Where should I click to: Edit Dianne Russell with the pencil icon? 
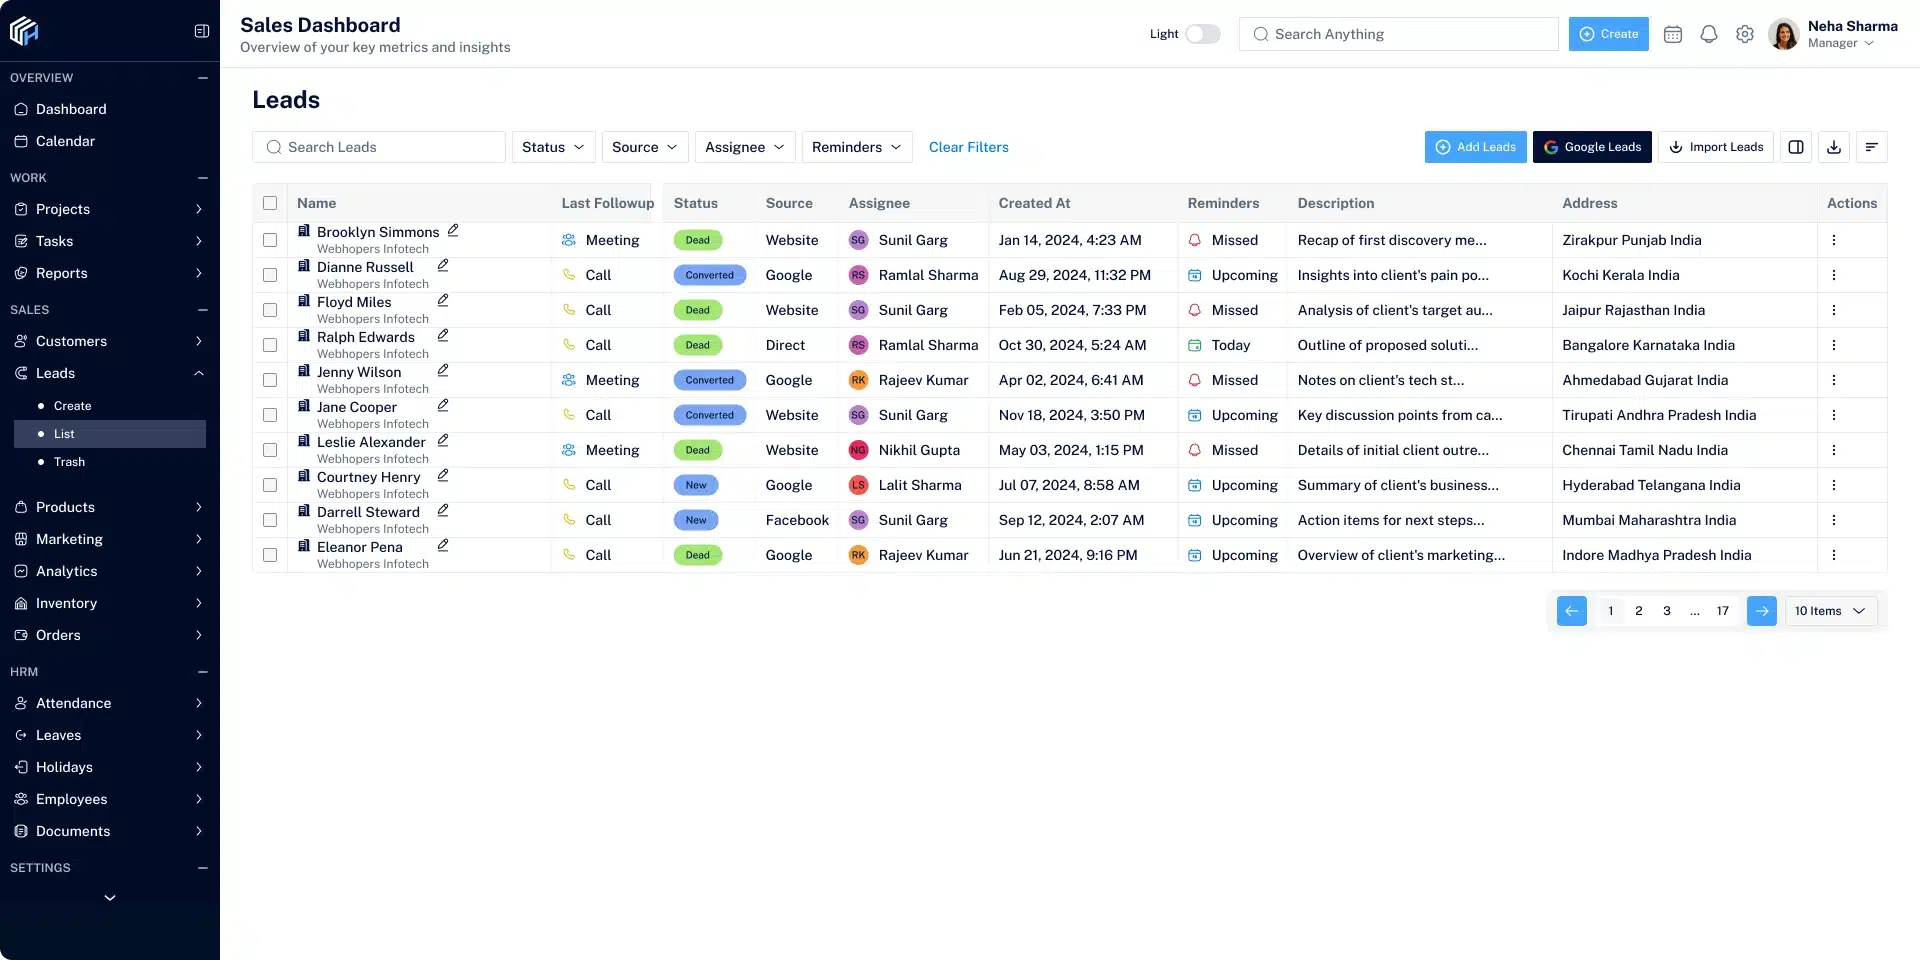443,265
